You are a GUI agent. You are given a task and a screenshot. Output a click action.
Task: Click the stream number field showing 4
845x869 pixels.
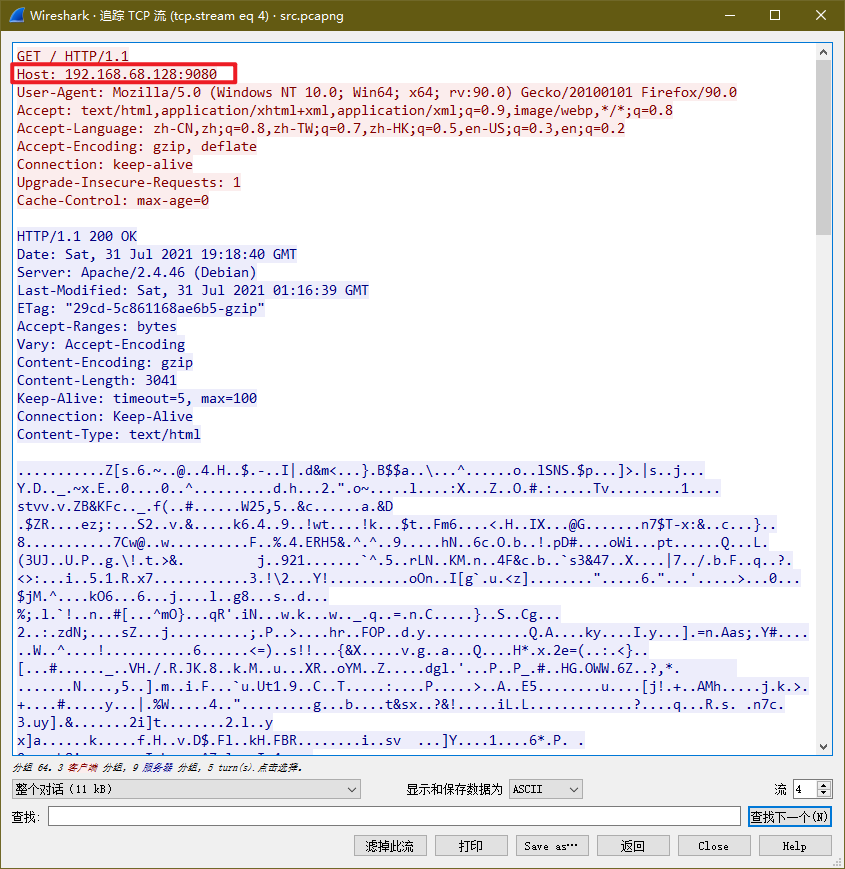pyautogui.click(x=805, y=789)
